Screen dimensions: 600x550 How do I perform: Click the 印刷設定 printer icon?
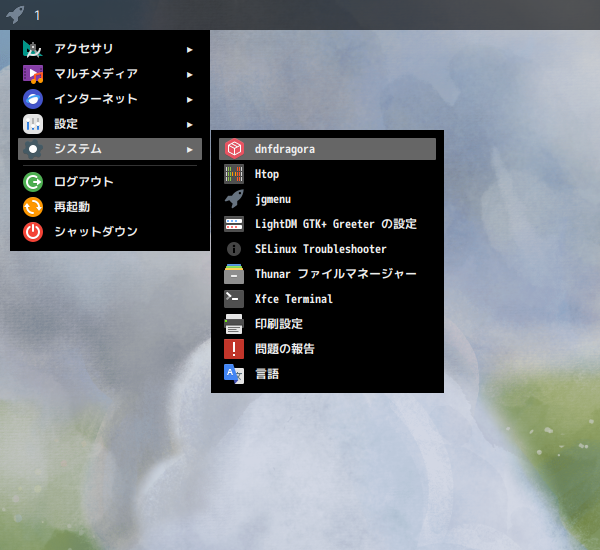(x=234, y=324)
